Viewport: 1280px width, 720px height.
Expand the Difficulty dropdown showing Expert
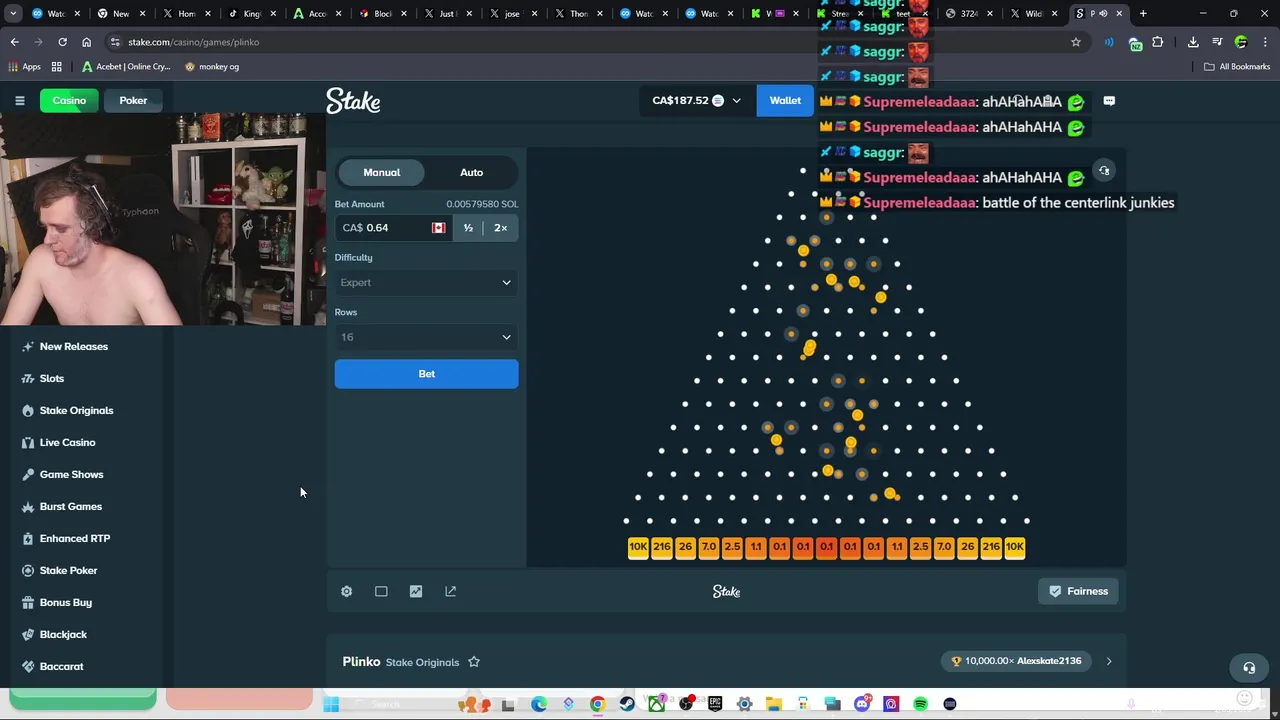point(427,283)
